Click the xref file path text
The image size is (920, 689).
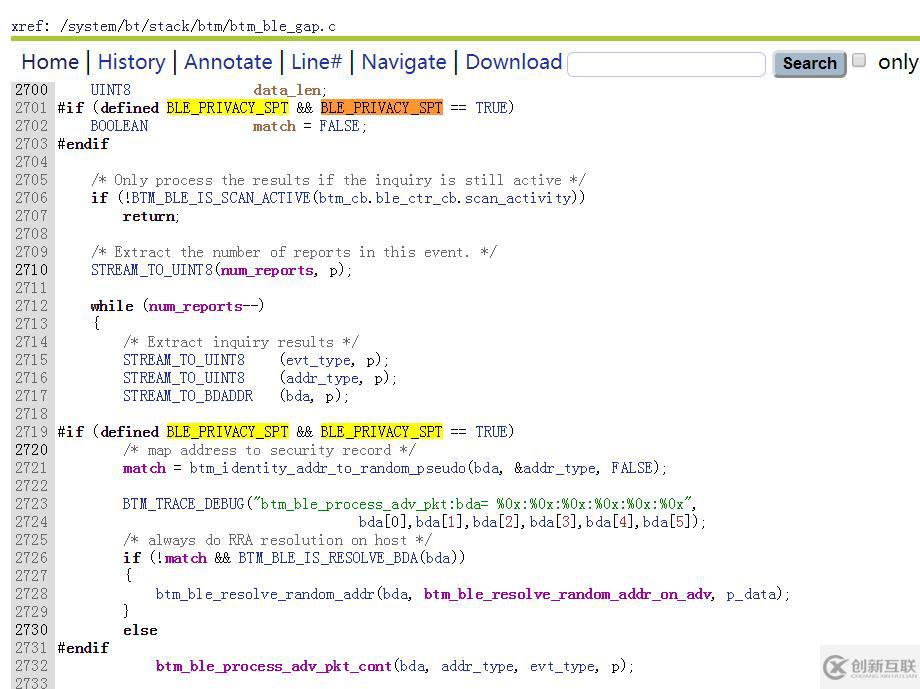(x=198, y=26)
